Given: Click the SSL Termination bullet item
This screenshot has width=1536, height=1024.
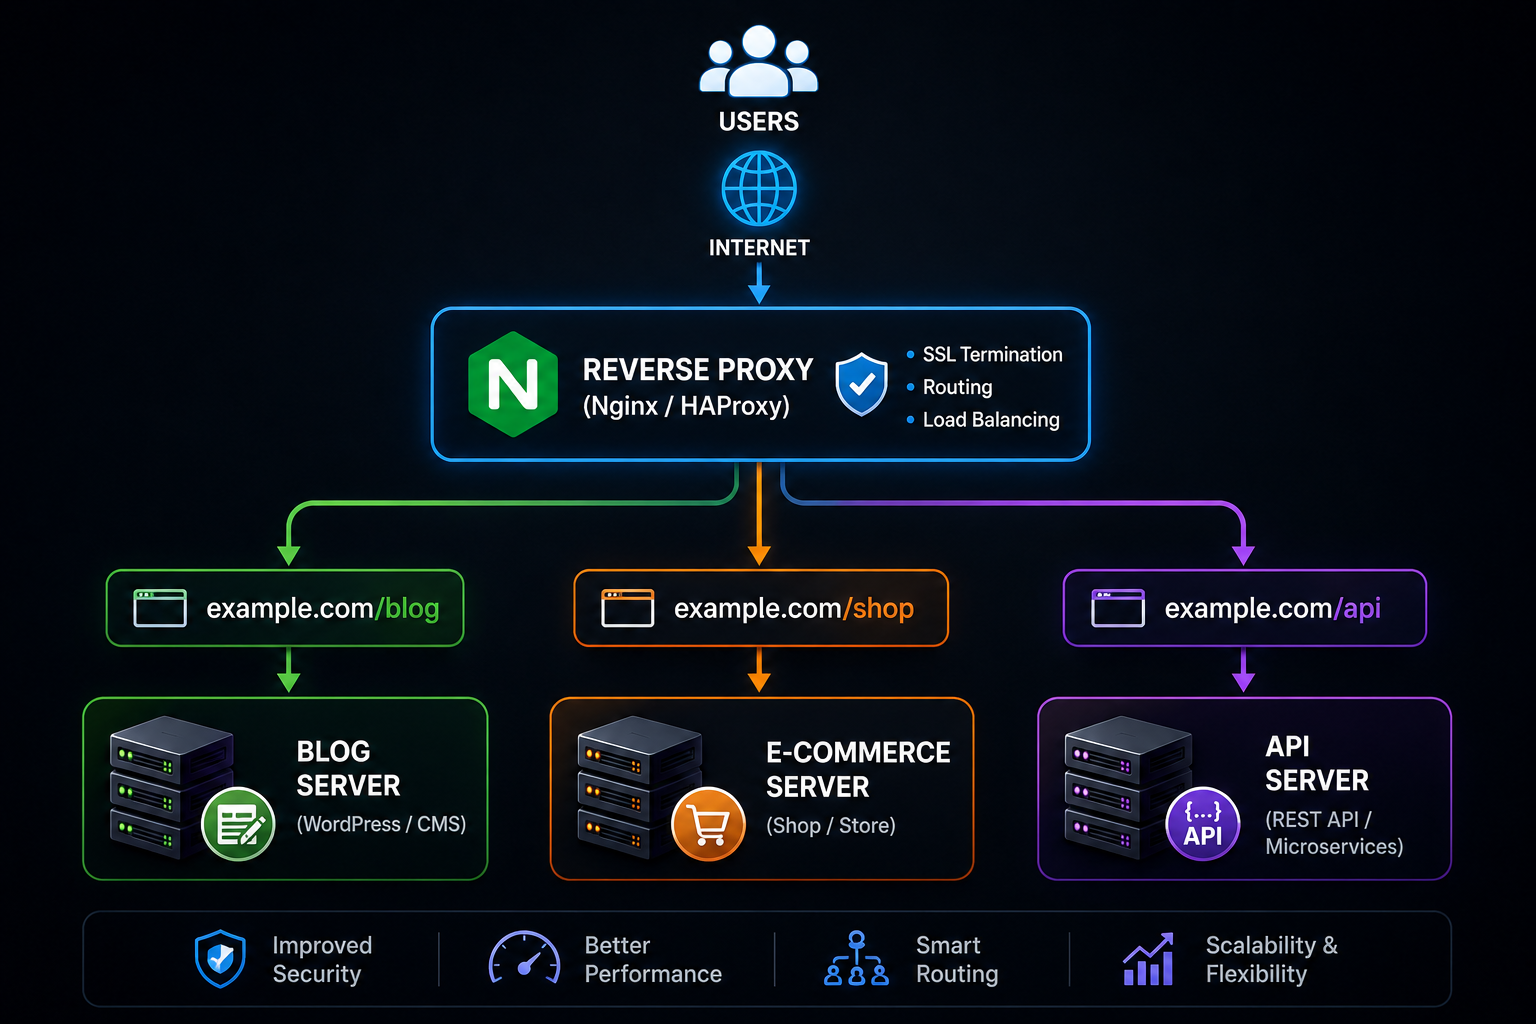Looking at the screenshot, I should pos(984,355).
